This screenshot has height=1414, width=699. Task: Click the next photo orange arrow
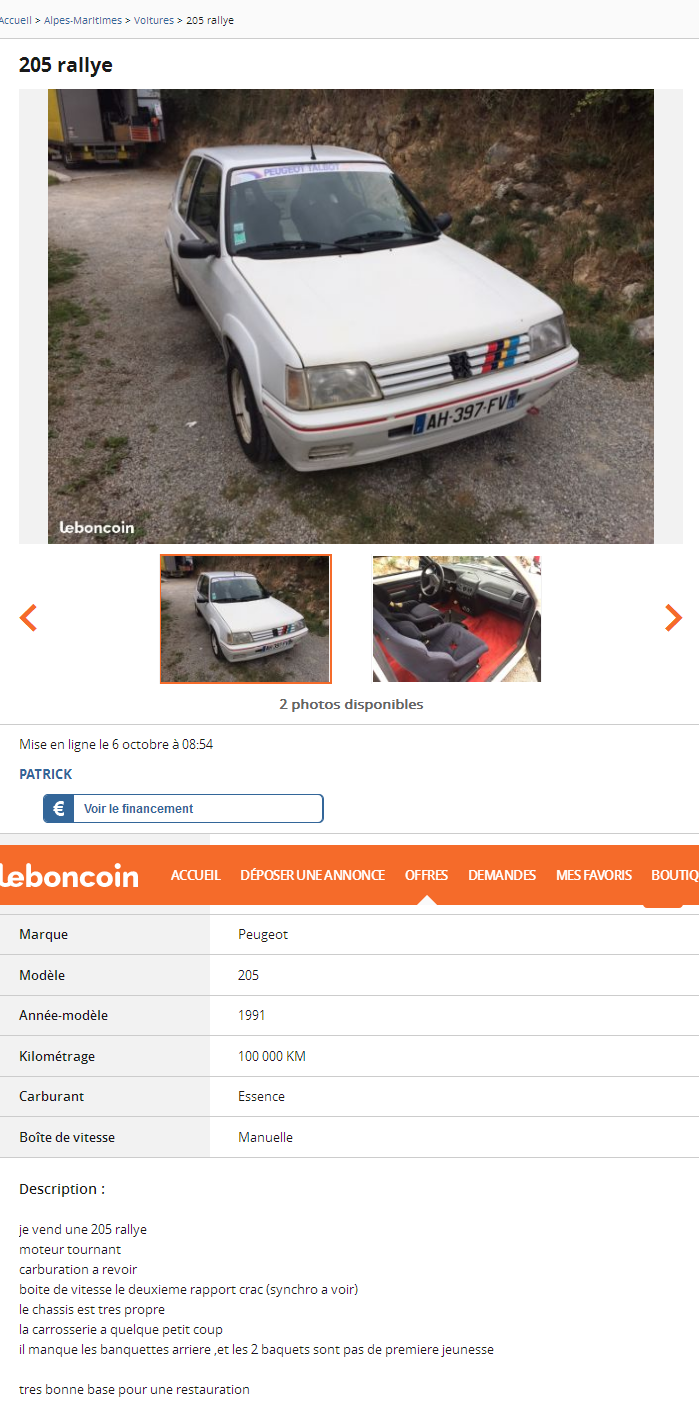tap(673, 618)
